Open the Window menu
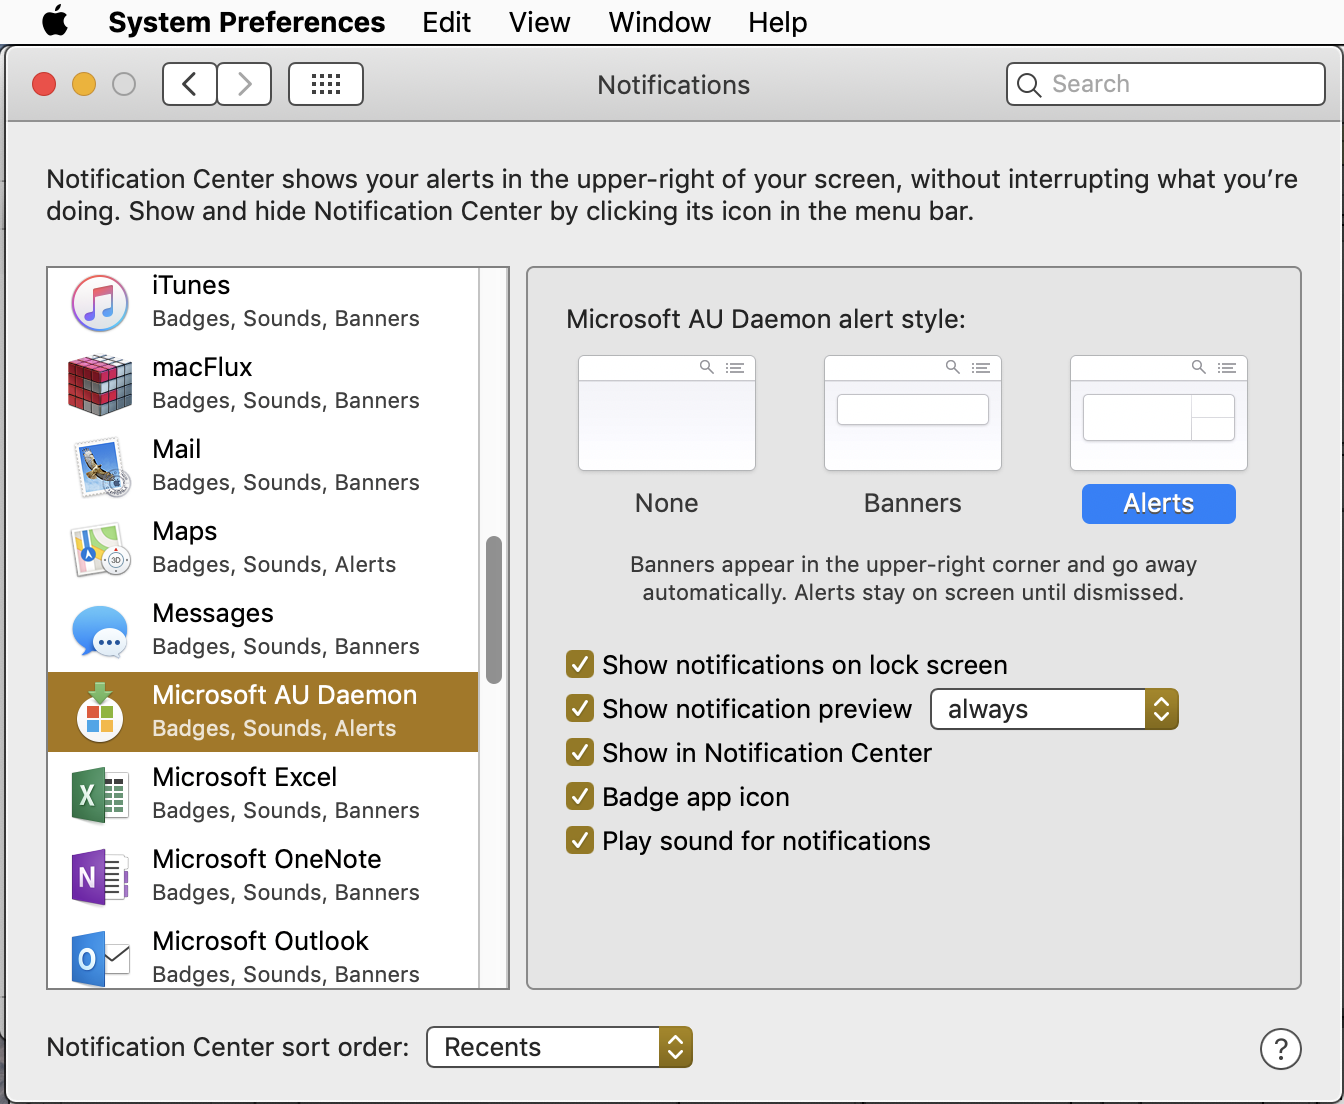 [659, 22]
